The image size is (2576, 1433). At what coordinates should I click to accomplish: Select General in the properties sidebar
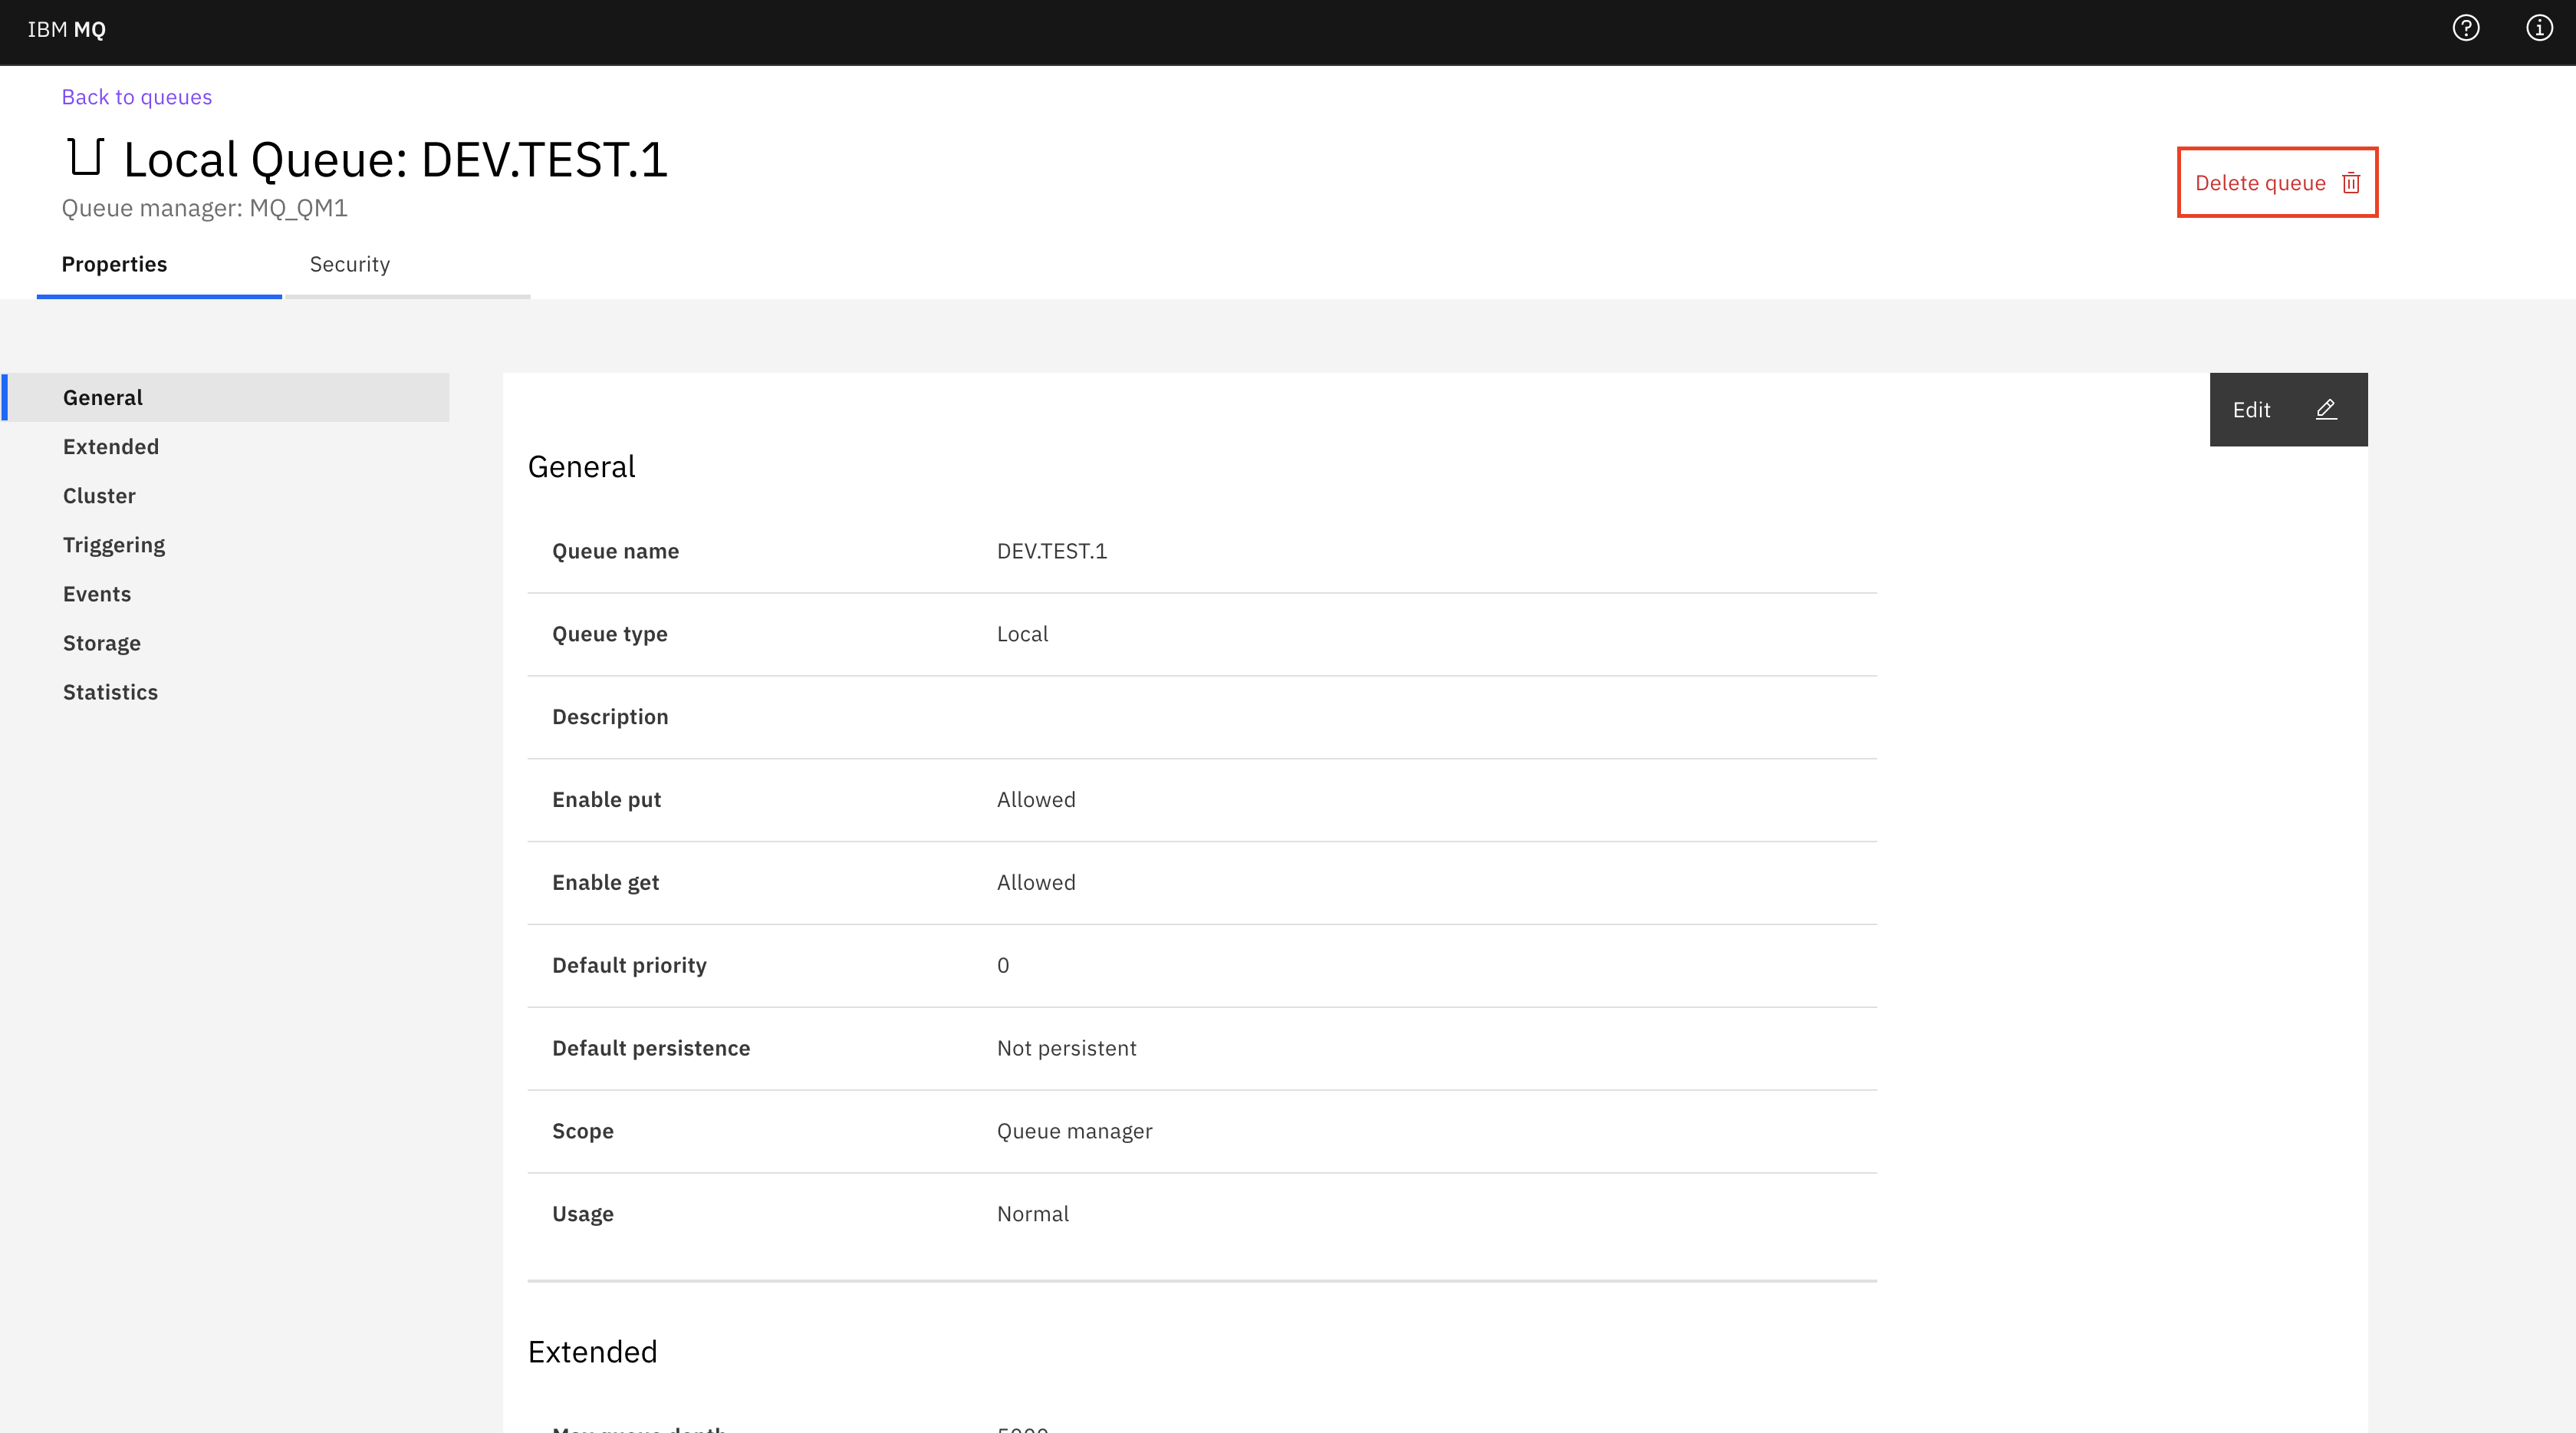click(102, 397)
